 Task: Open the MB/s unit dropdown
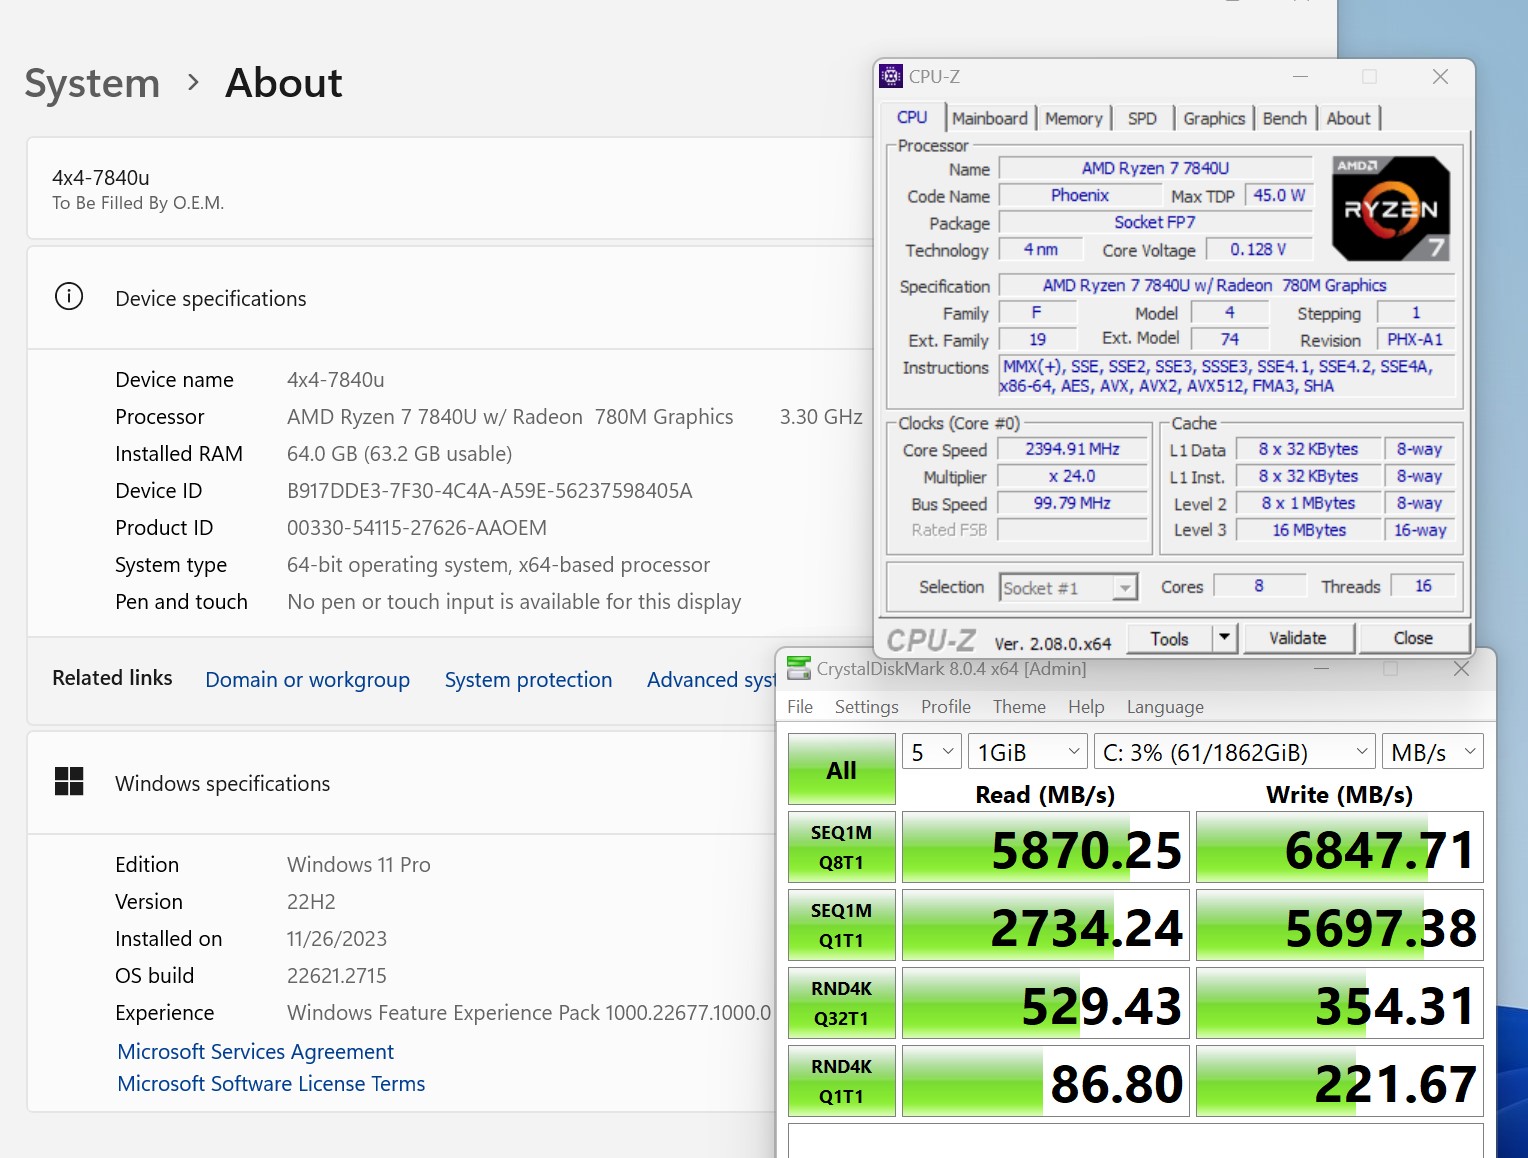tap(1432, 752)
